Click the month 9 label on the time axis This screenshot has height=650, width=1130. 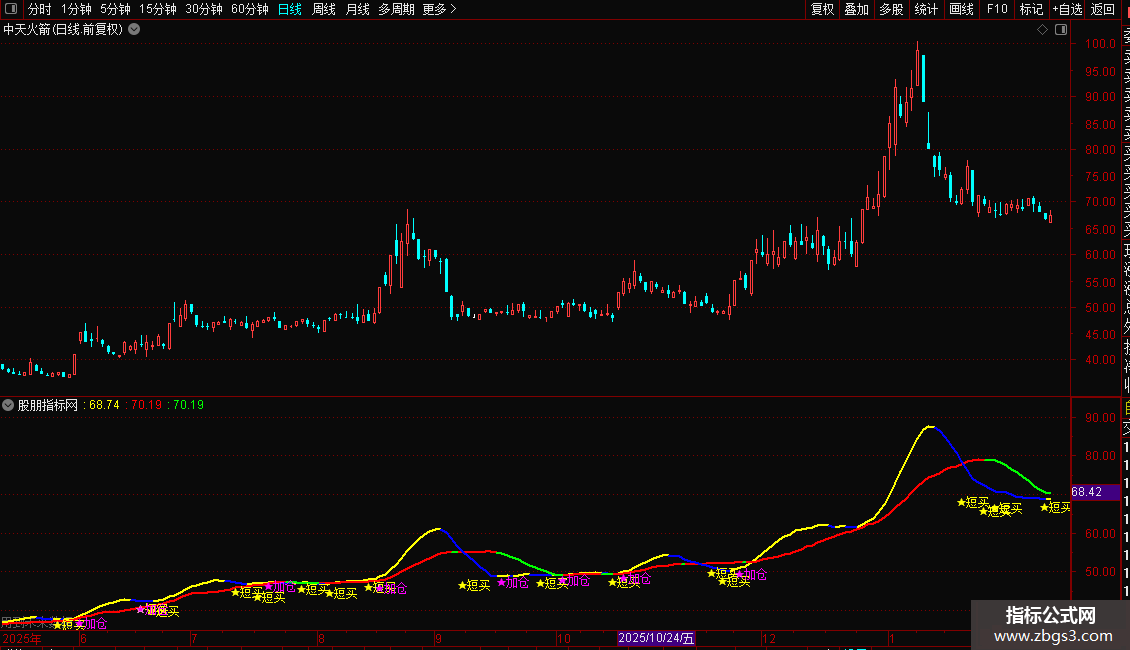pyautogui.click(x=438, y=638)
